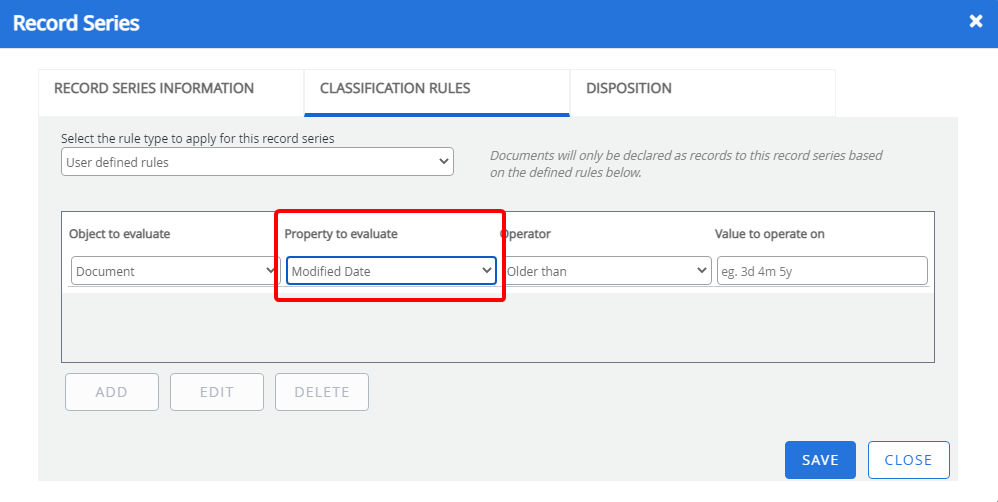Click the Value to operate on label

click(769, 234)
